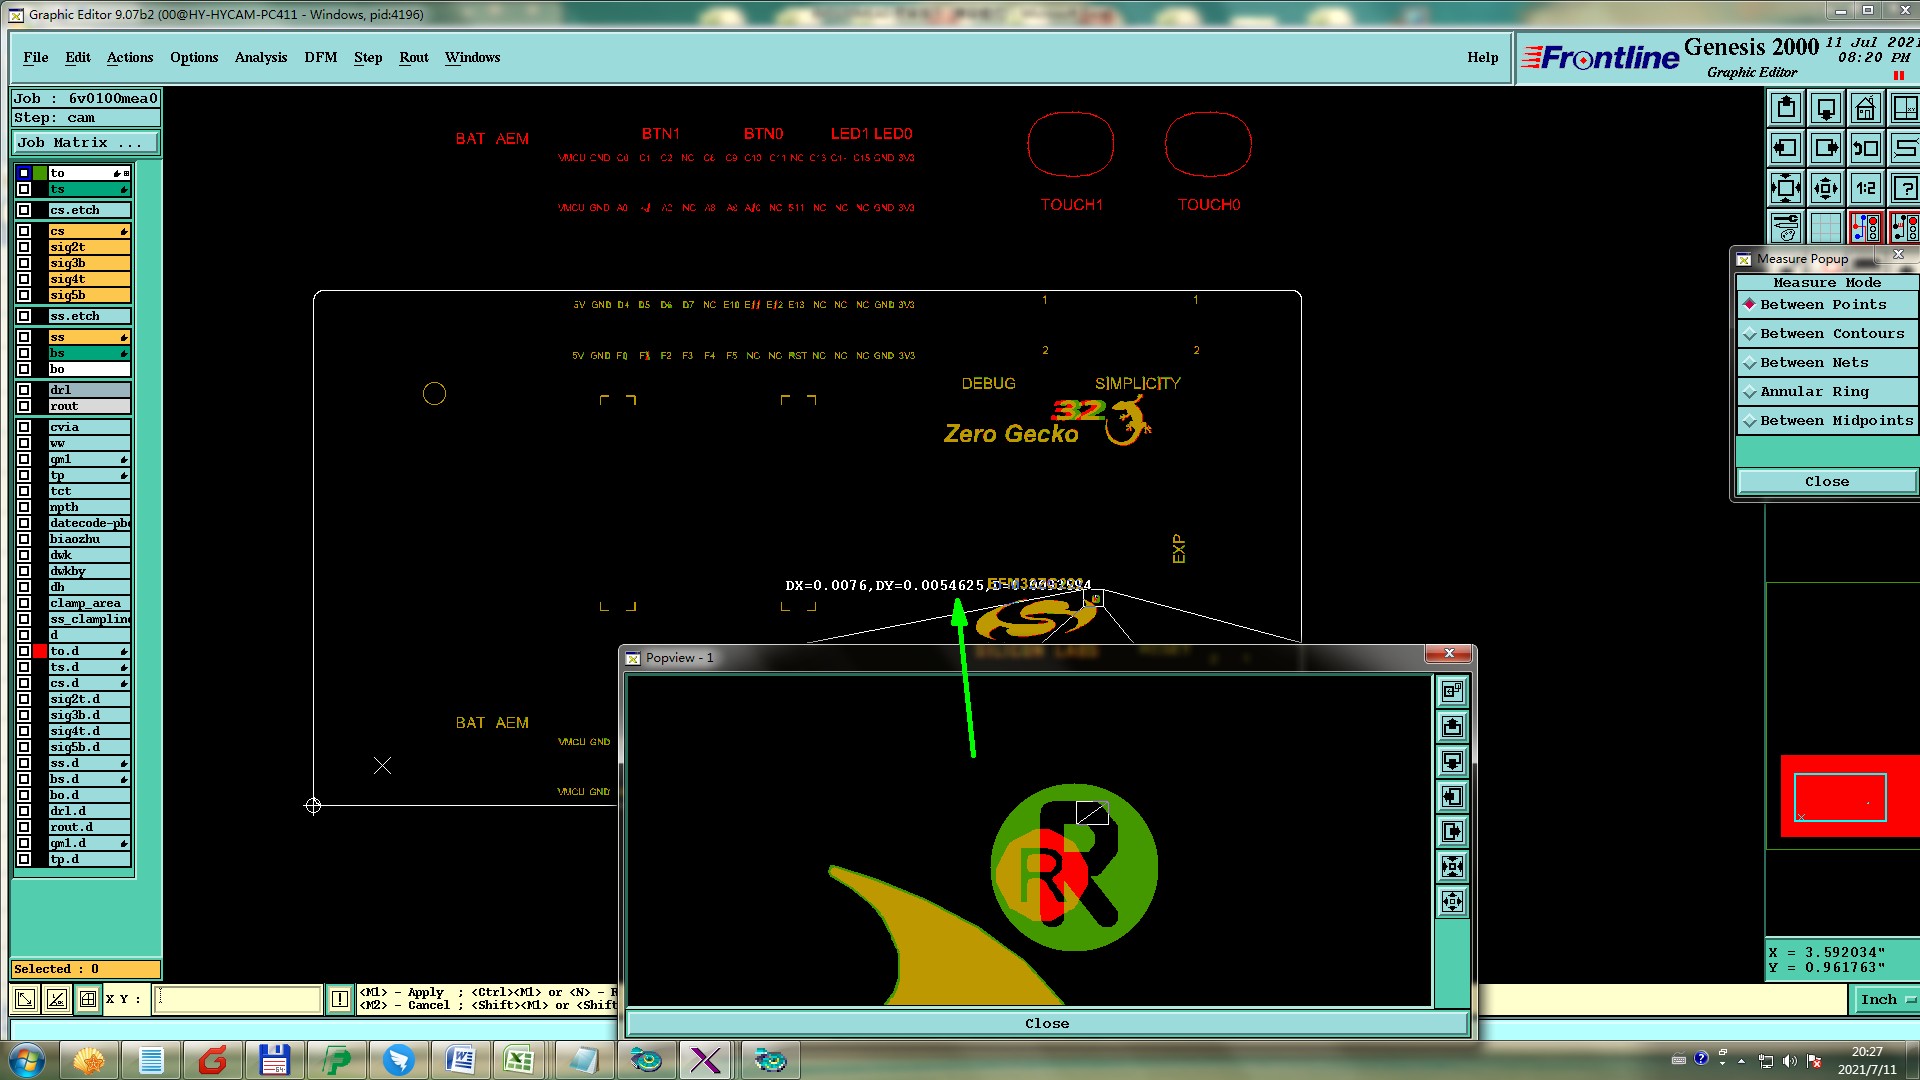
Task: Open the DFM menu
Action: pyautogui.click(x=320, y=57)
